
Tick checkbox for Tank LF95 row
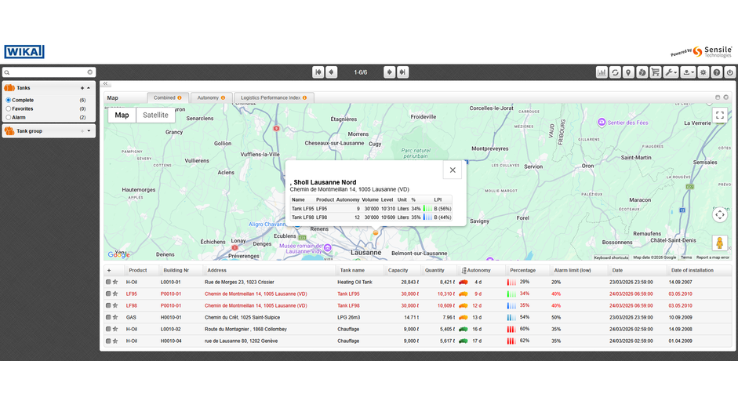pyautogui.click(x=108, y=294)
